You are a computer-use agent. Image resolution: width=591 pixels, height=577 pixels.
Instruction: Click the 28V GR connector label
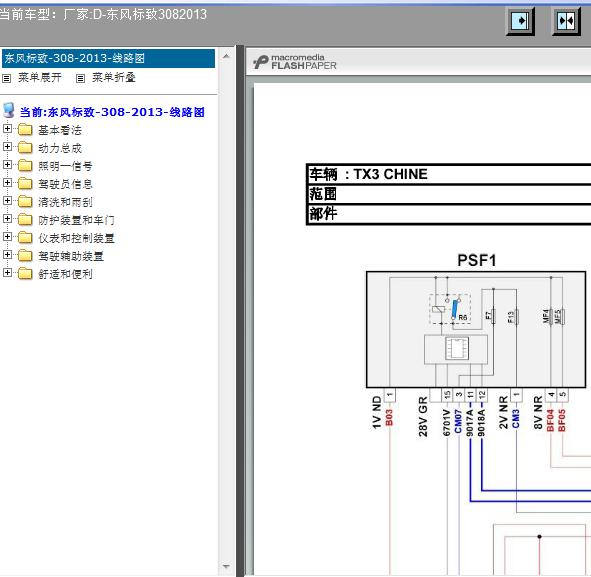click(x=423, y=416)
